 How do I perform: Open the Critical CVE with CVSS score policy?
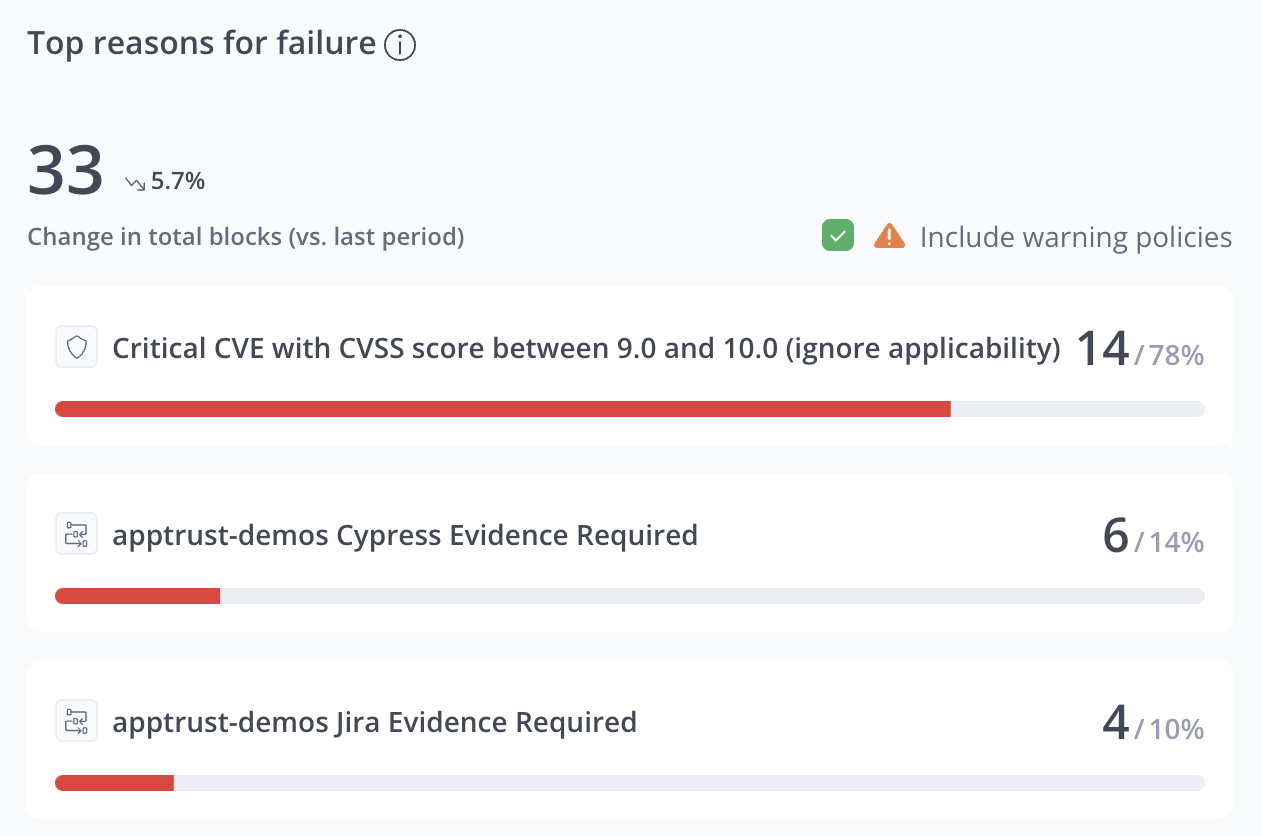click(586, 348)
